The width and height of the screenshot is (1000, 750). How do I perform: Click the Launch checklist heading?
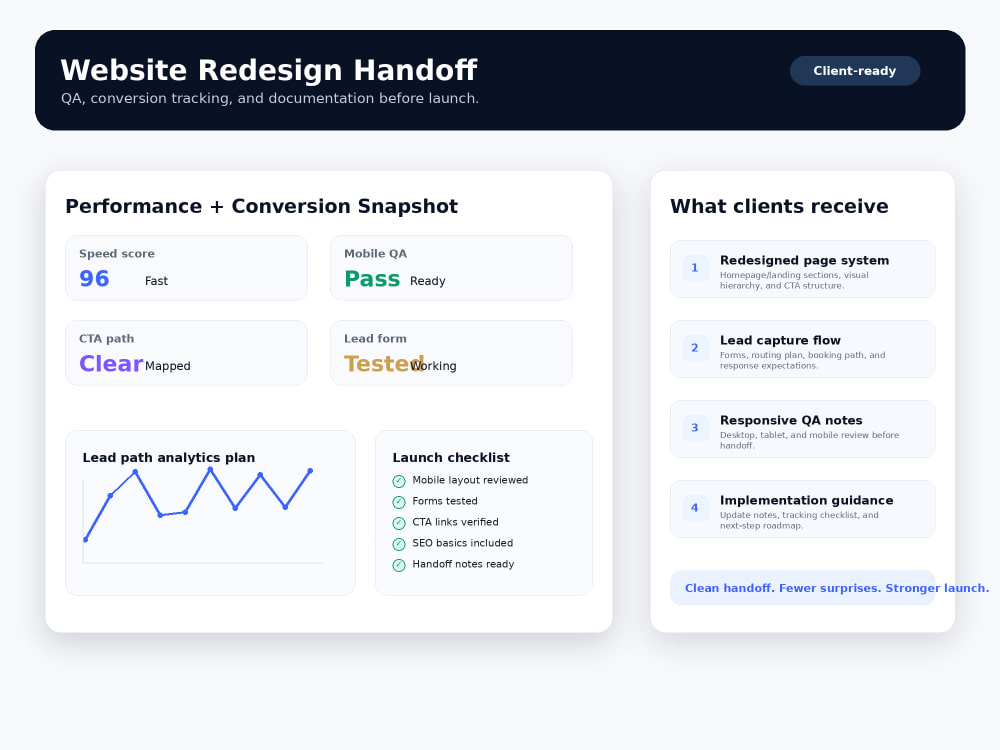[x=451, y=457]
